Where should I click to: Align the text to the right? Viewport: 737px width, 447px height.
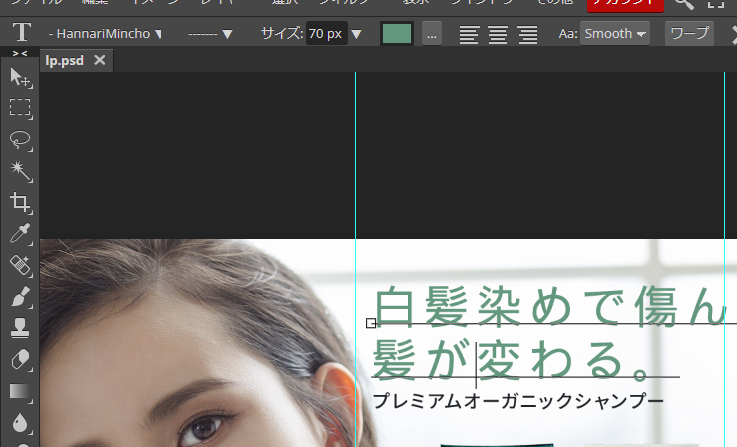point(527,34)
